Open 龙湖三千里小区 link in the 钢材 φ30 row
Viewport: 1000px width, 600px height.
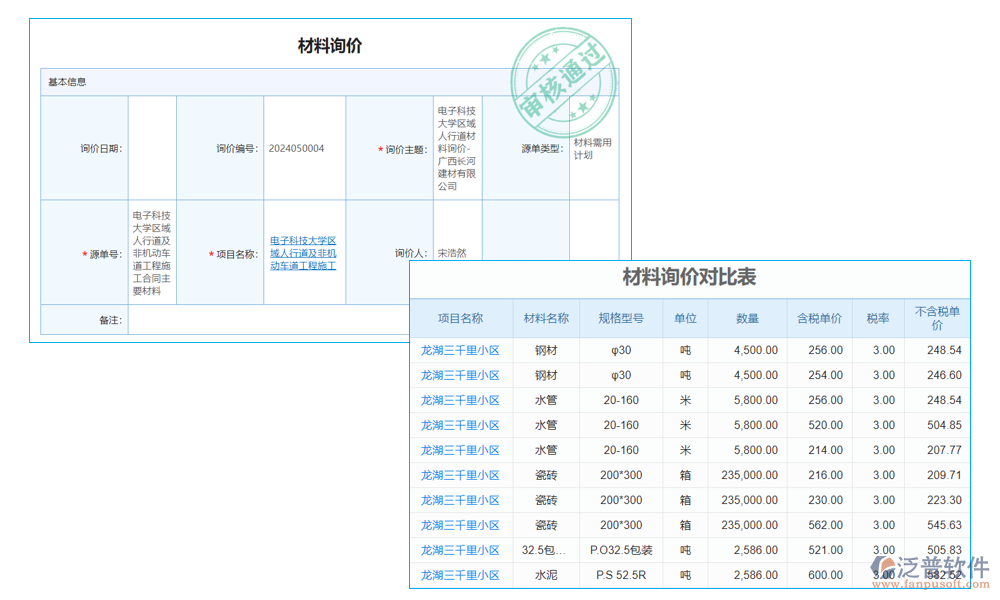click(458, 350)
